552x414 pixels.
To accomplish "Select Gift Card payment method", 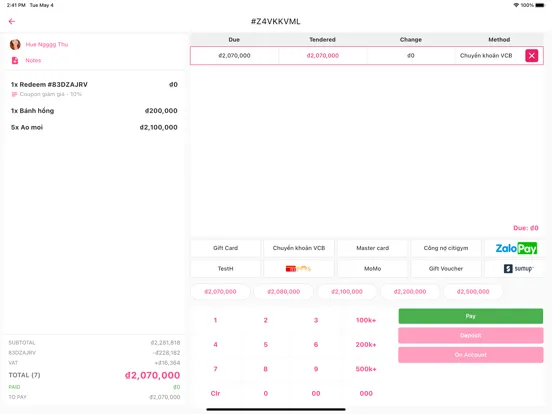I will click(225, 248).
